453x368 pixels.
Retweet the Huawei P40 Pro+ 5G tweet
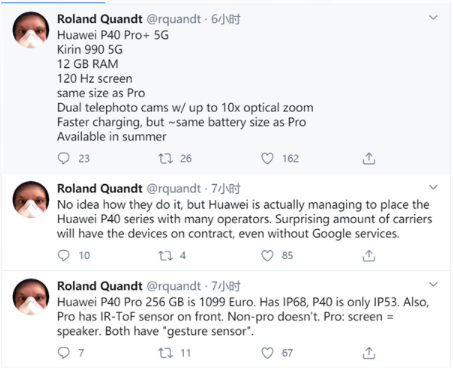click(x=165, y=158)
